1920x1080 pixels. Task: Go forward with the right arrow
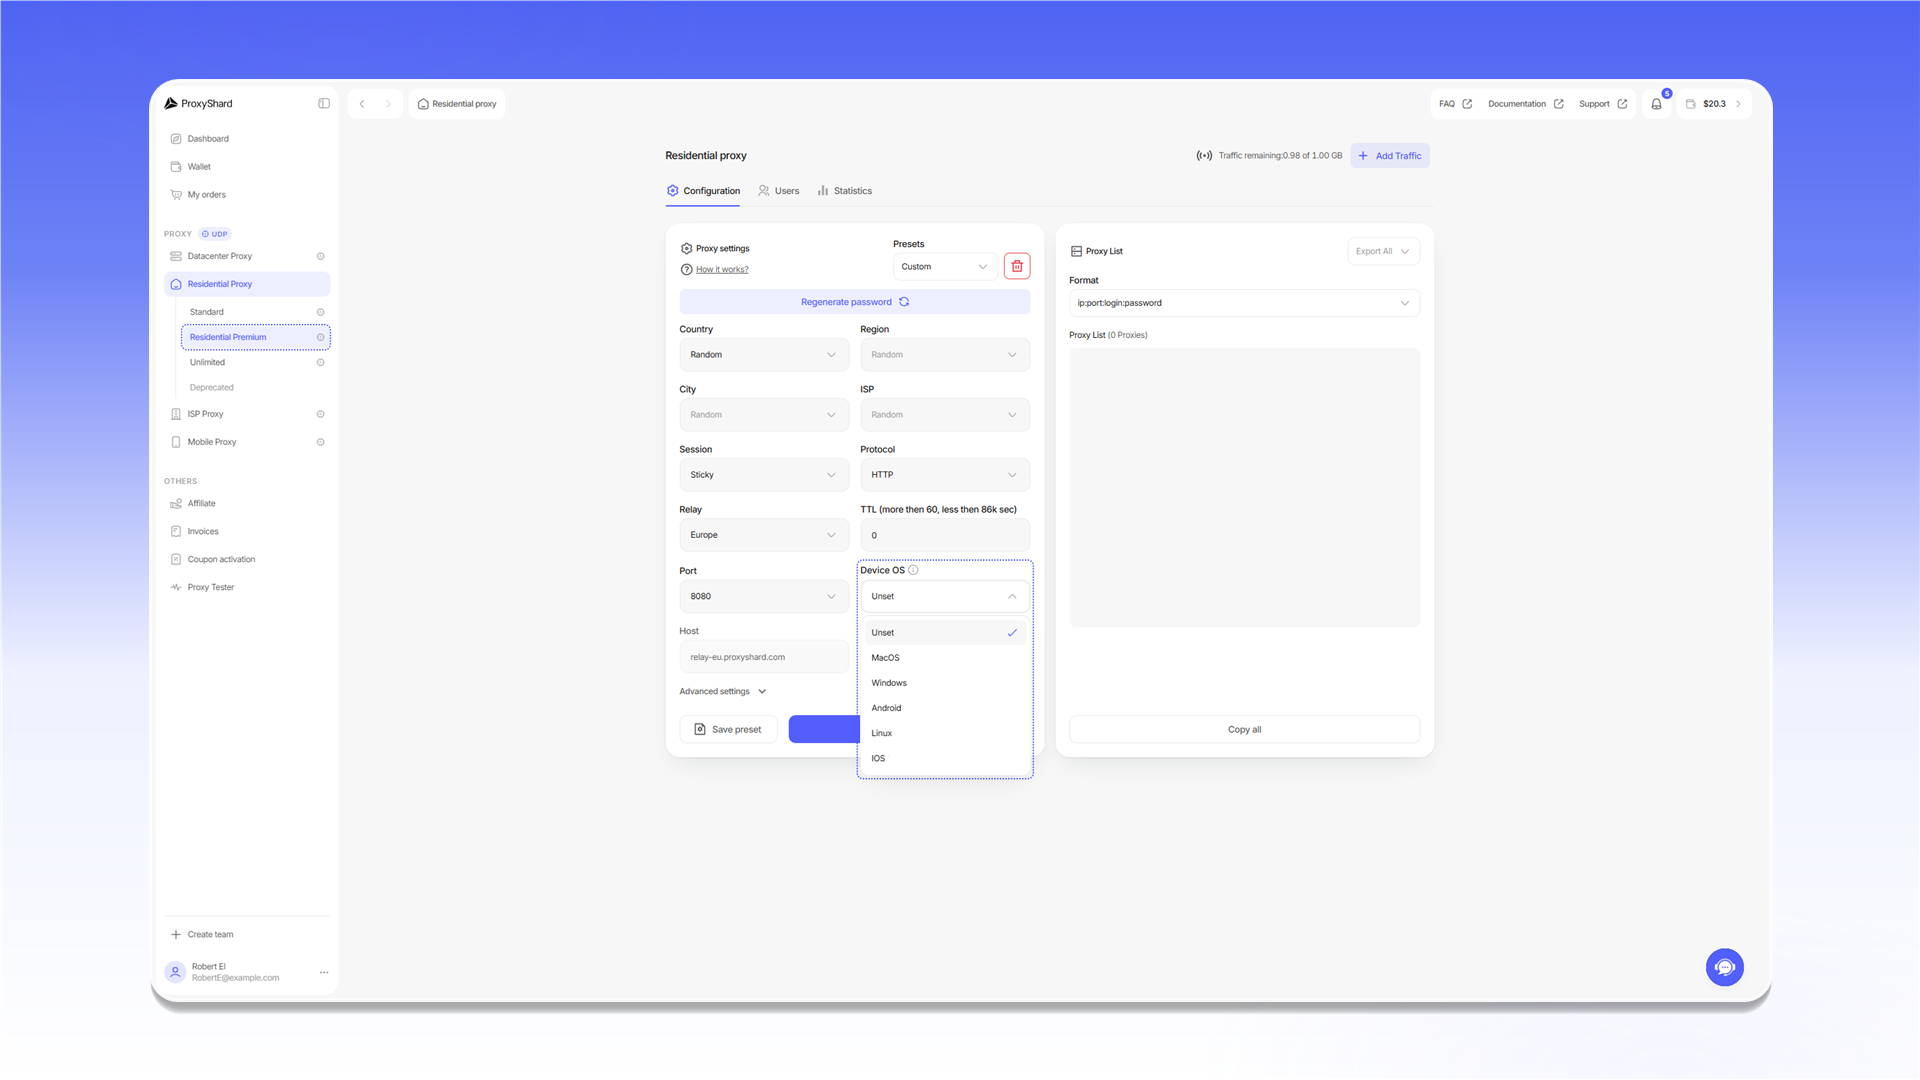pos(389,104)
